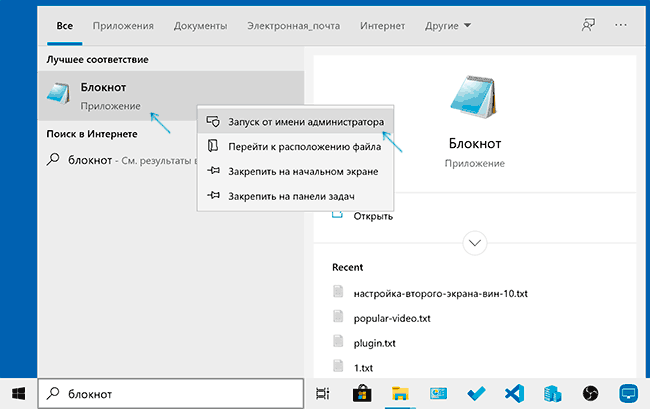
Task: Launch Visual Studio Code from taskbar
Action: point(514,394)
